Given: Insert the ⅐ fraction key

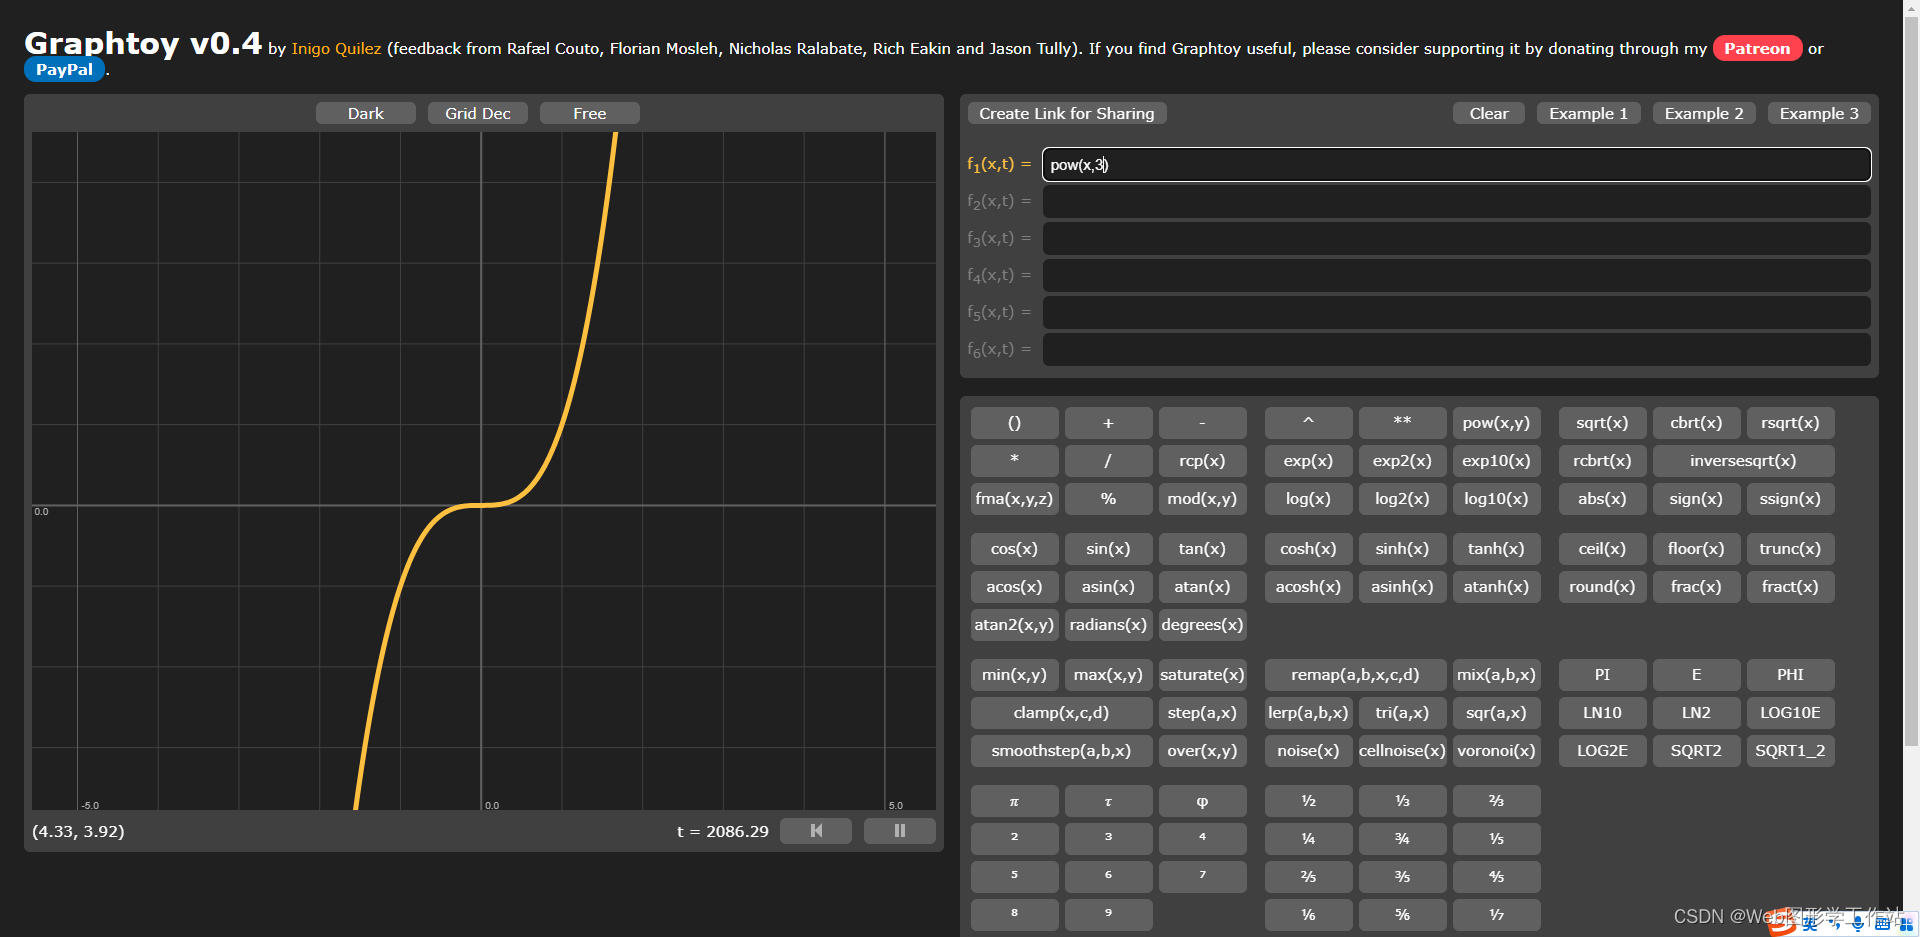Looking at the screenshot, I should click(1496, 915).
